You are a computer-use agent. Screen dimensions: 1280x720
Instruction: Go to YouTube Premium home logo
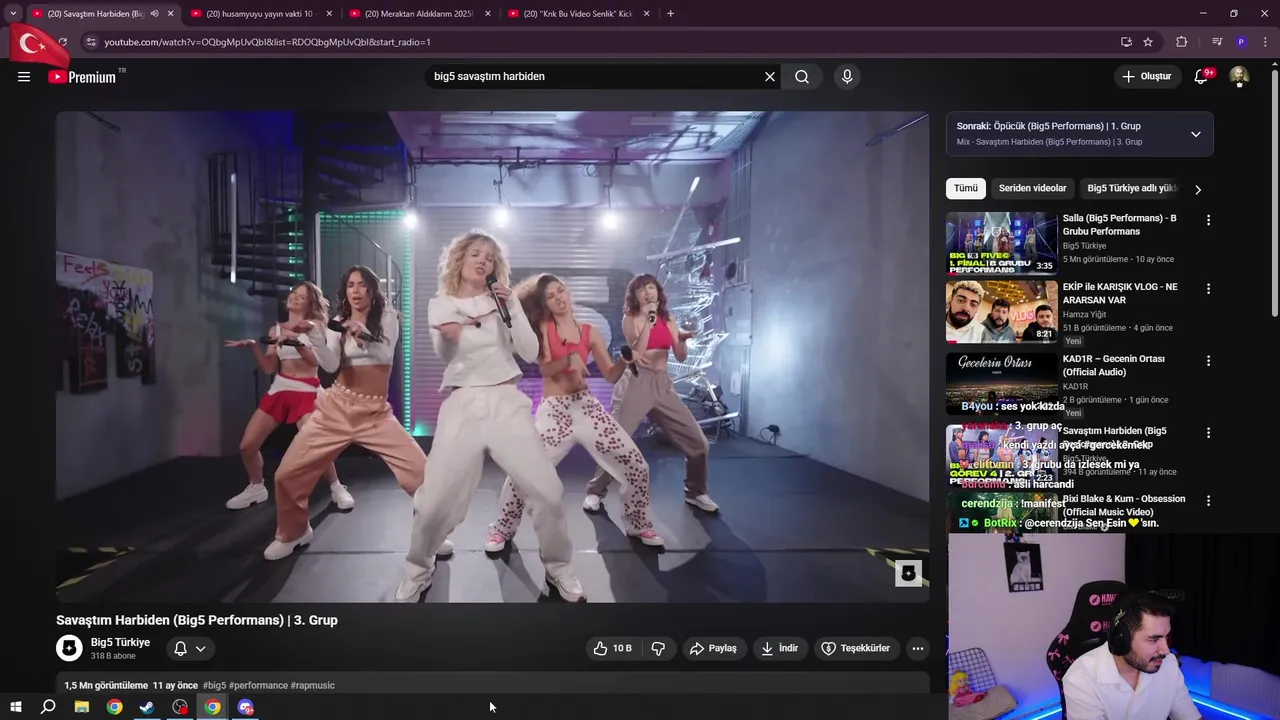coord(82,77)
